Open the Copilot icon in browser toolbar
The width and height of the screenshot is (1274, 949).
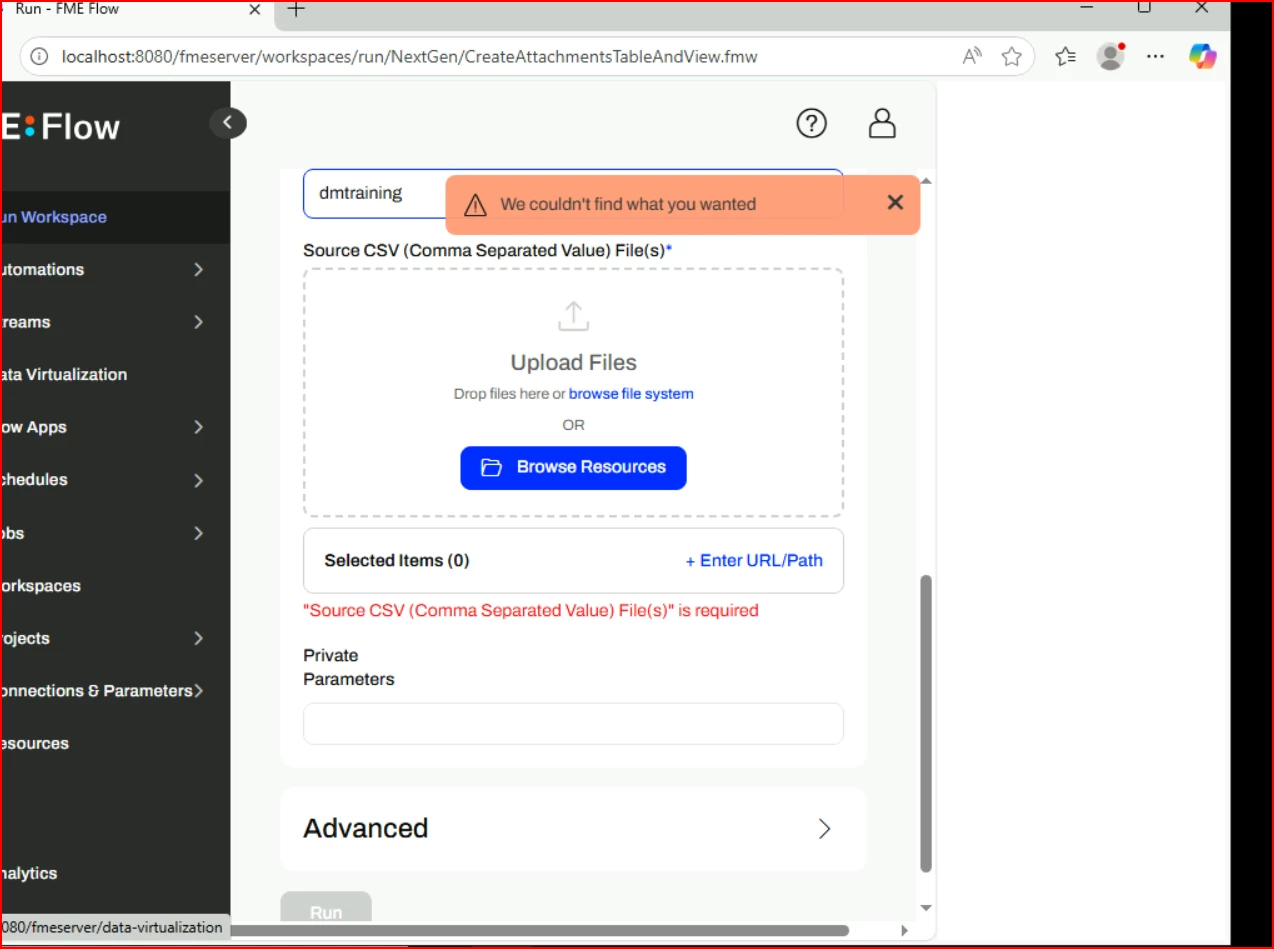pos(1202,56)
